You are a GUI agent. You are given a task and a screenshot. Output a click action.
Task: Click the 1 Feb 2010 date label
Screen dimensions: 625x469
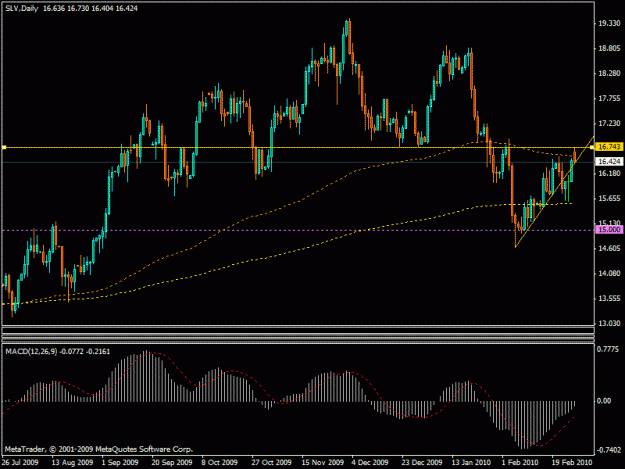point(520,463)
